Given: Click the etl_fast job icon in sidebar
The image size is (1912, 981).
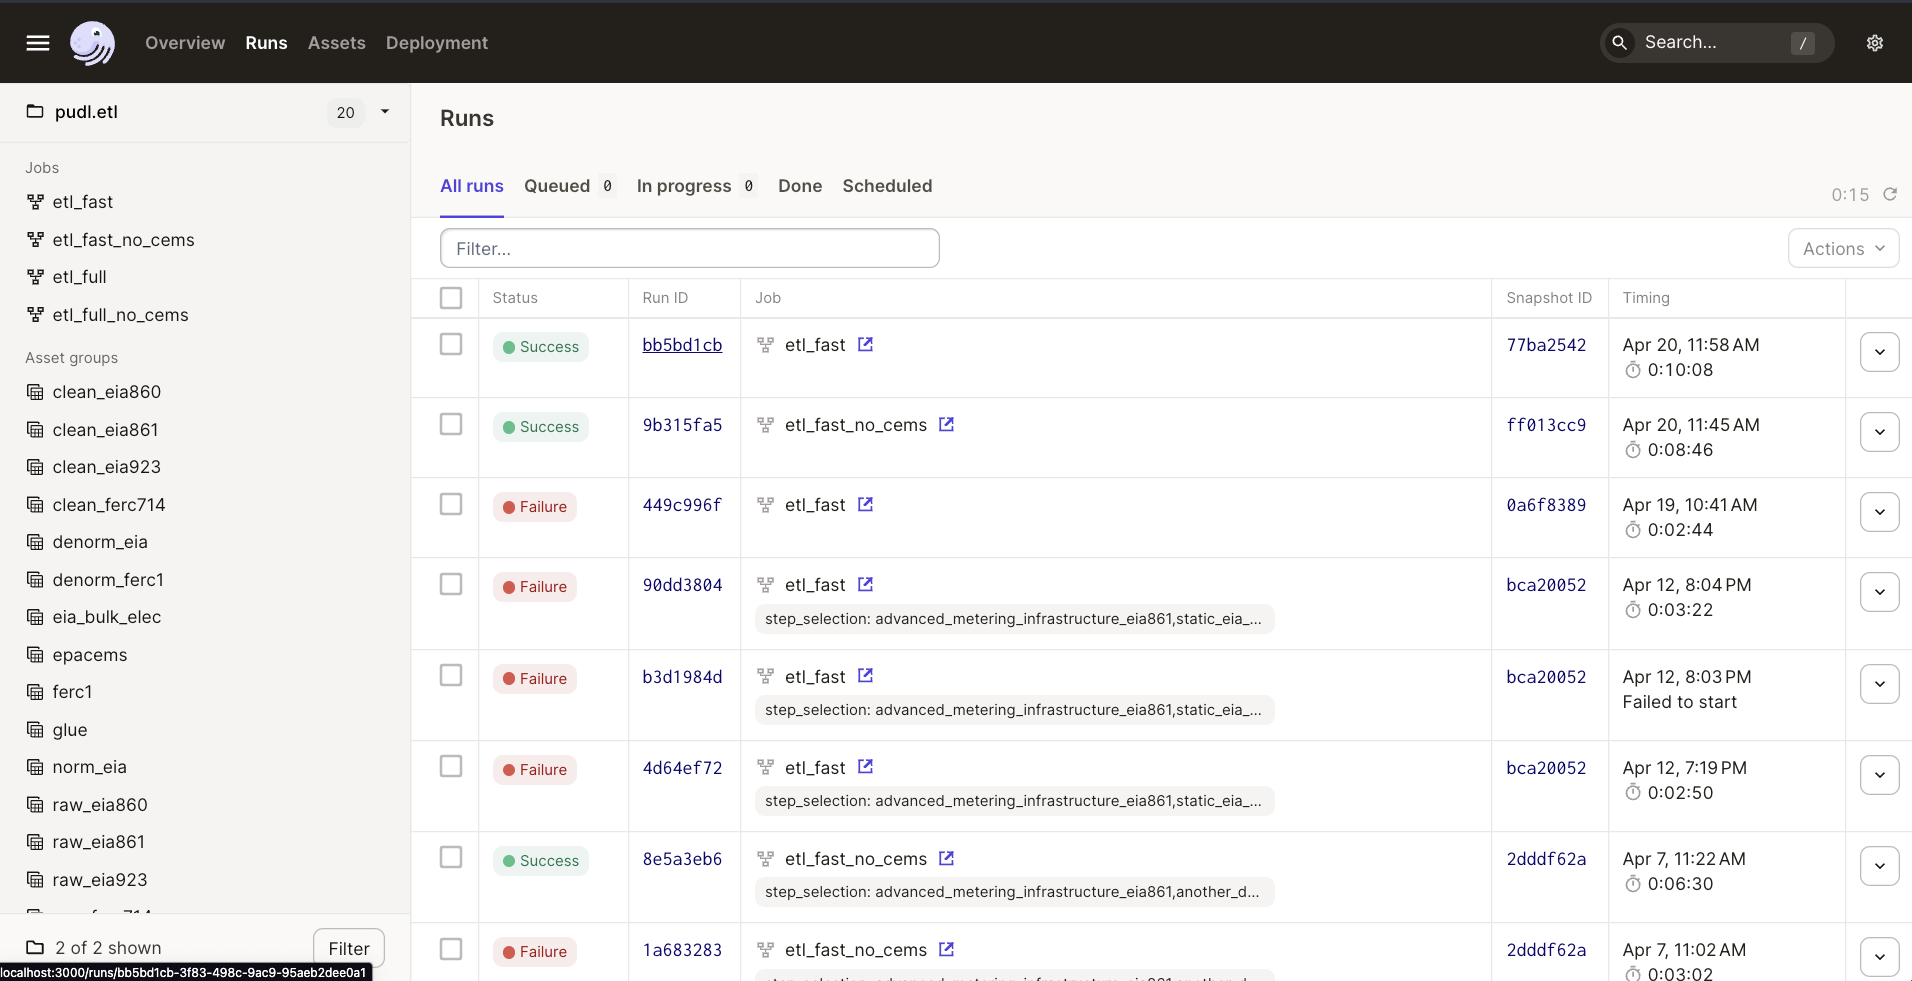Looking at the screenshot, I should (x=35, y=202).
